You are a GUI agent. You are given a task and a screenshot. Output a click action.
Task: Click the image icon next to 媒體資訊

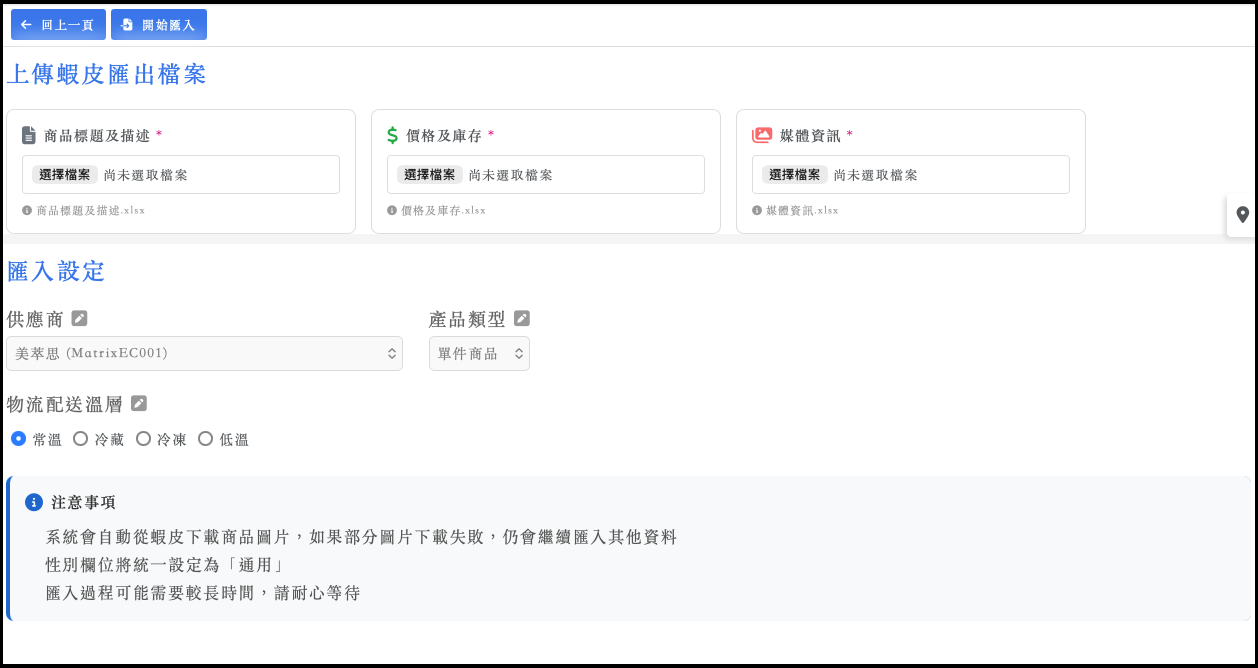(x=762, y=135)
